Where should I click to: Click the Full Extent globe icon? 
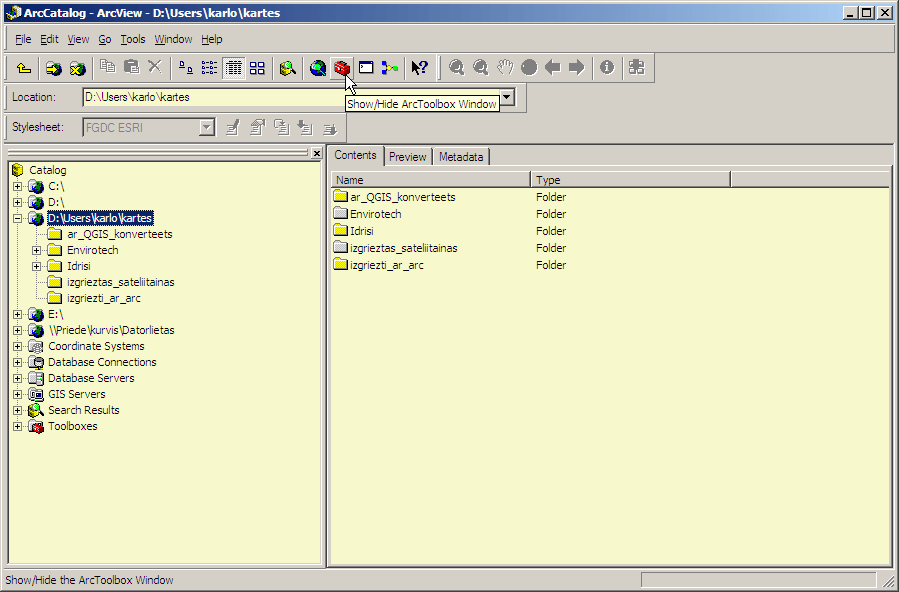[x=529, y=68]
